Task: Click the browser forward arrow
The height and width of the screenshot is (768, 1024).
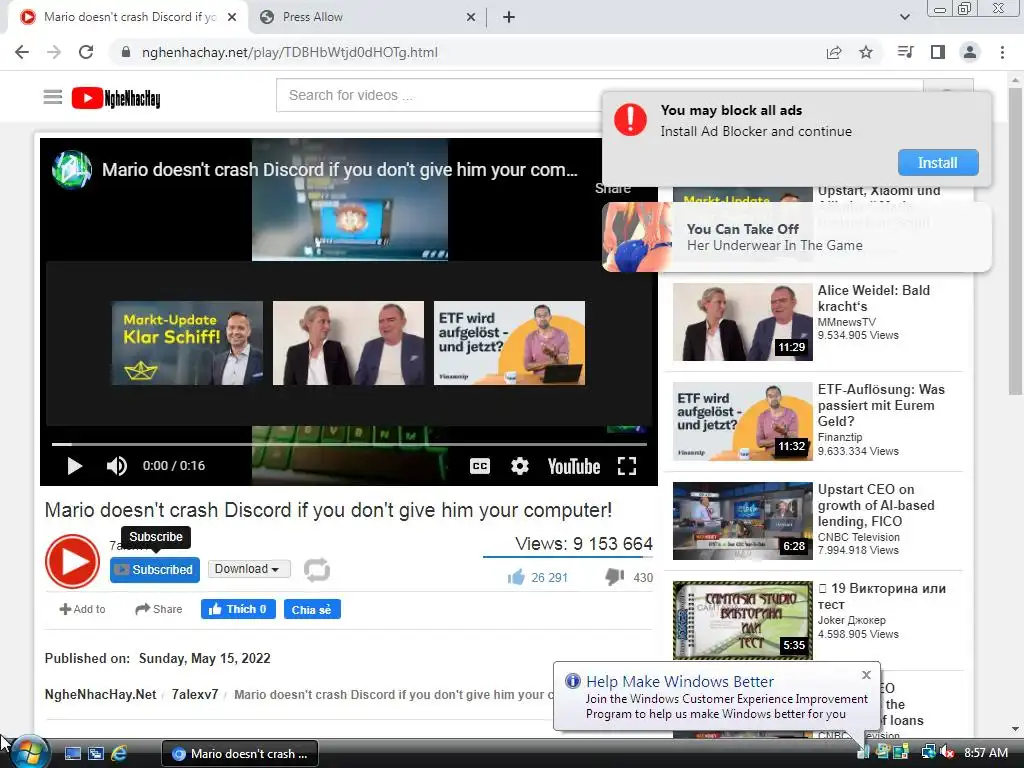Action: (x=54, y=52)
